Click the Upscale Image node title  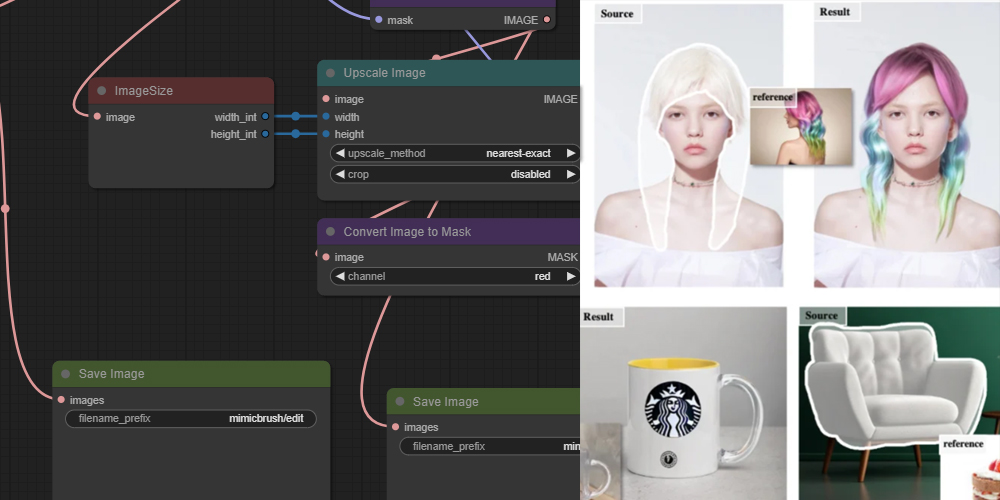tap(385, 73)
